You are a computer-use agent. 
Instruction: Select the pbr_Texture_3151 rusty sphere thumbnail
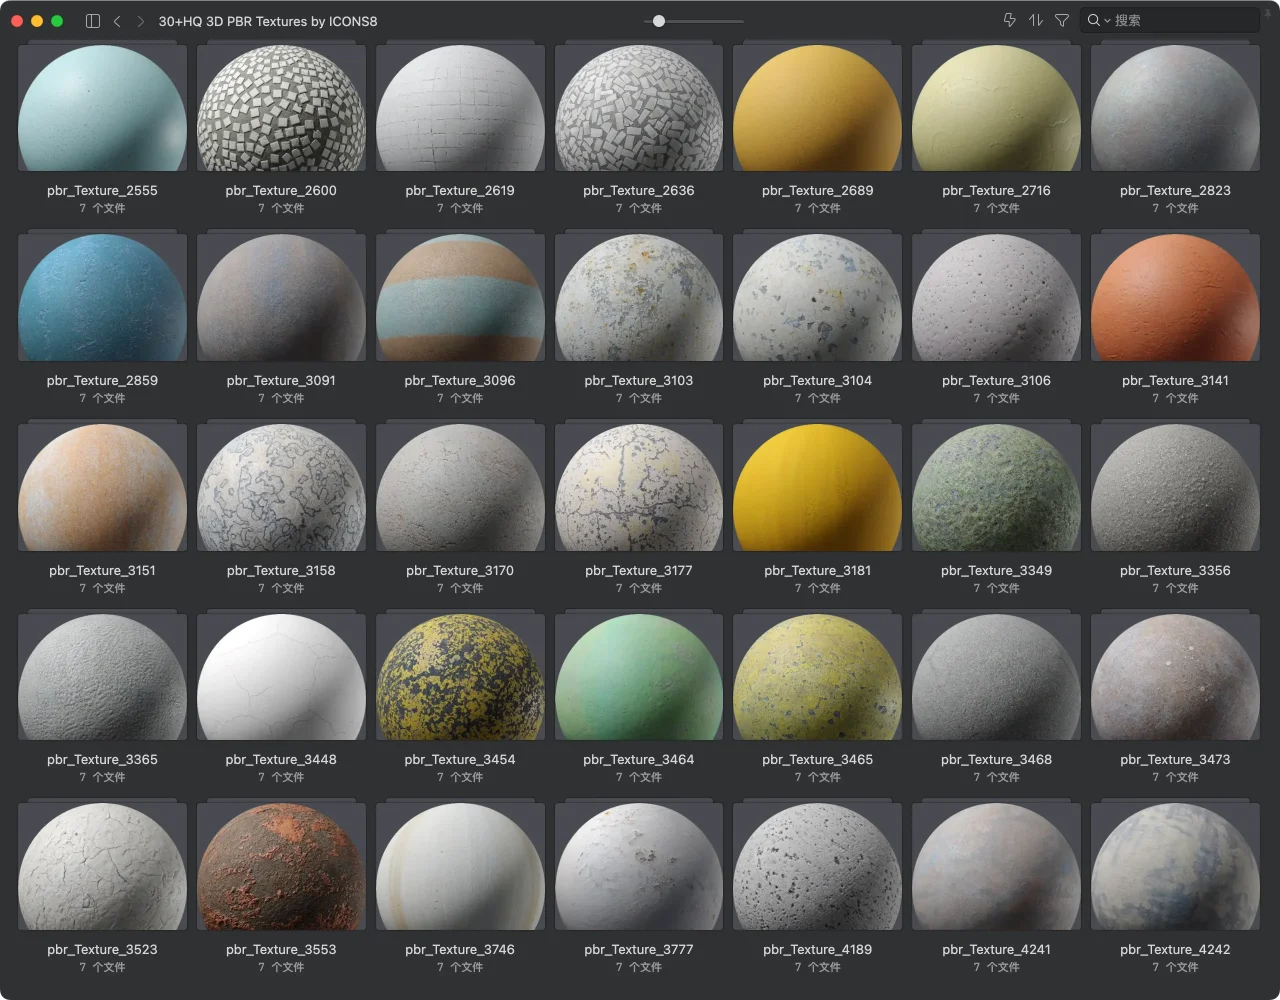click(x=102, y=488)
